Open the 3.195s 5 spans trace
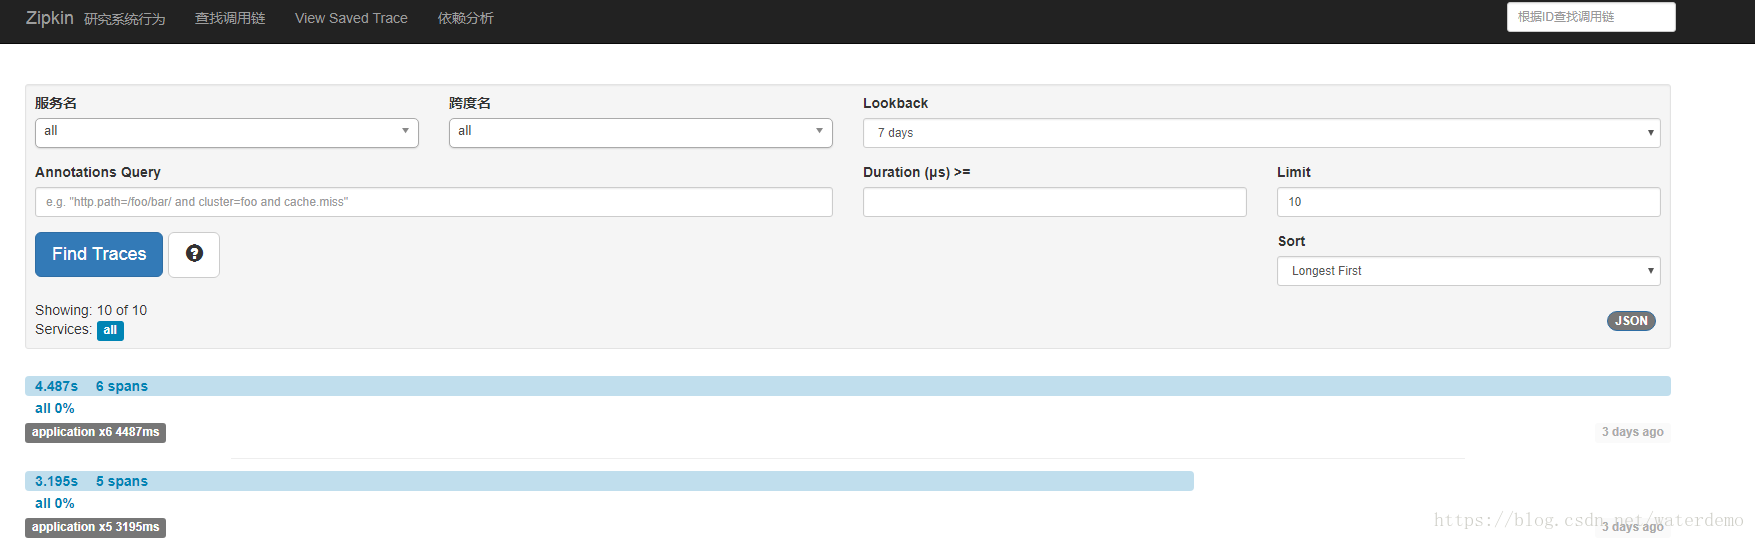 tap(609, 481)
